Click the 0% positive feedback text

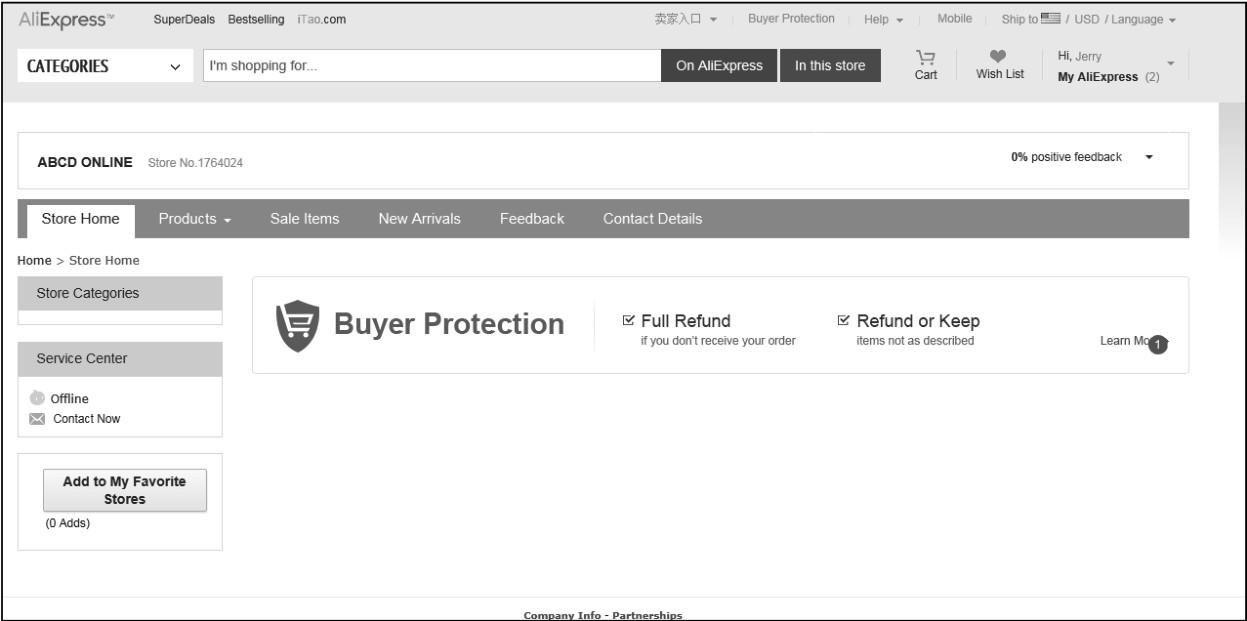(1066, 157)
